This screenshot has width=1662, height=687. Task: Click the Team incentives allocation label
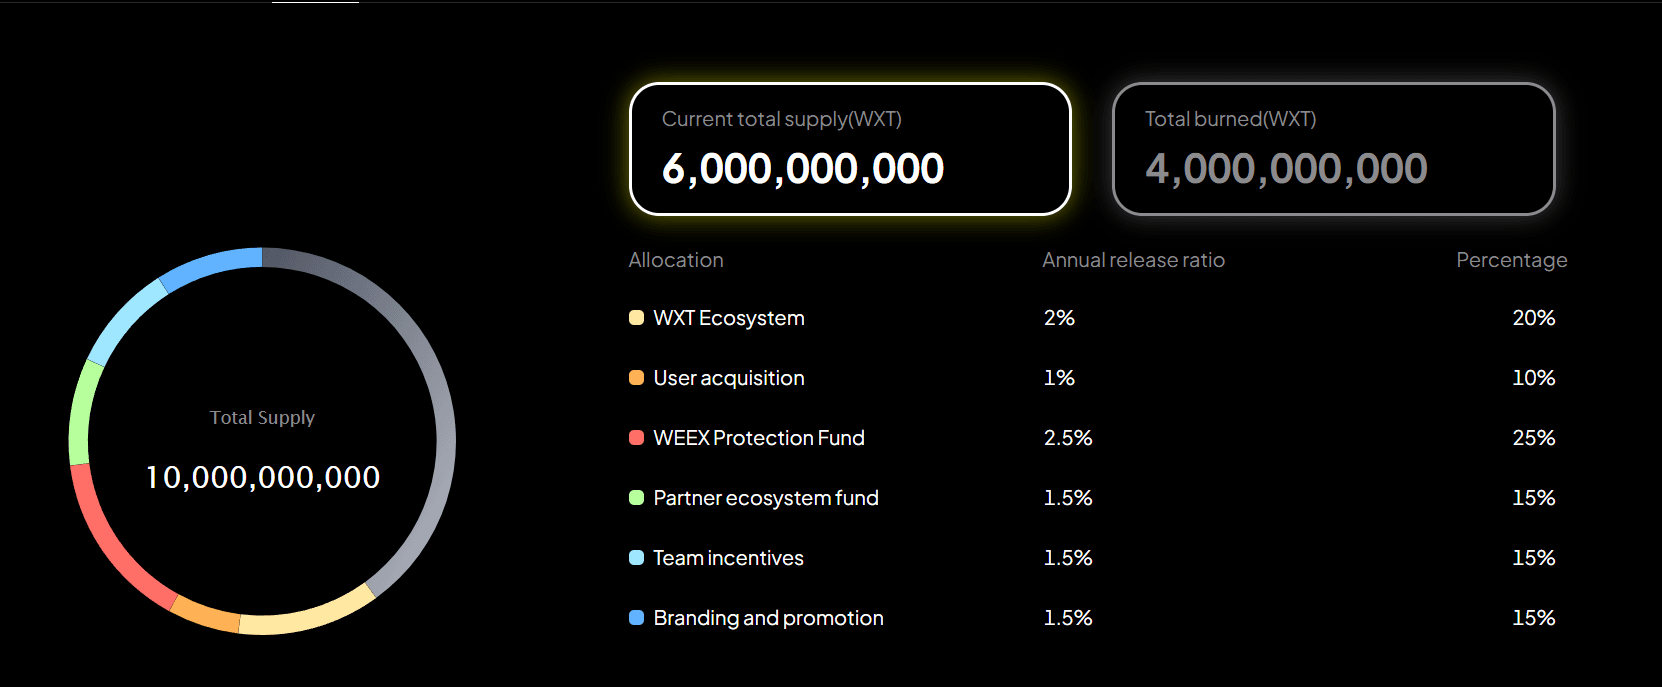[x=727, y=557]
